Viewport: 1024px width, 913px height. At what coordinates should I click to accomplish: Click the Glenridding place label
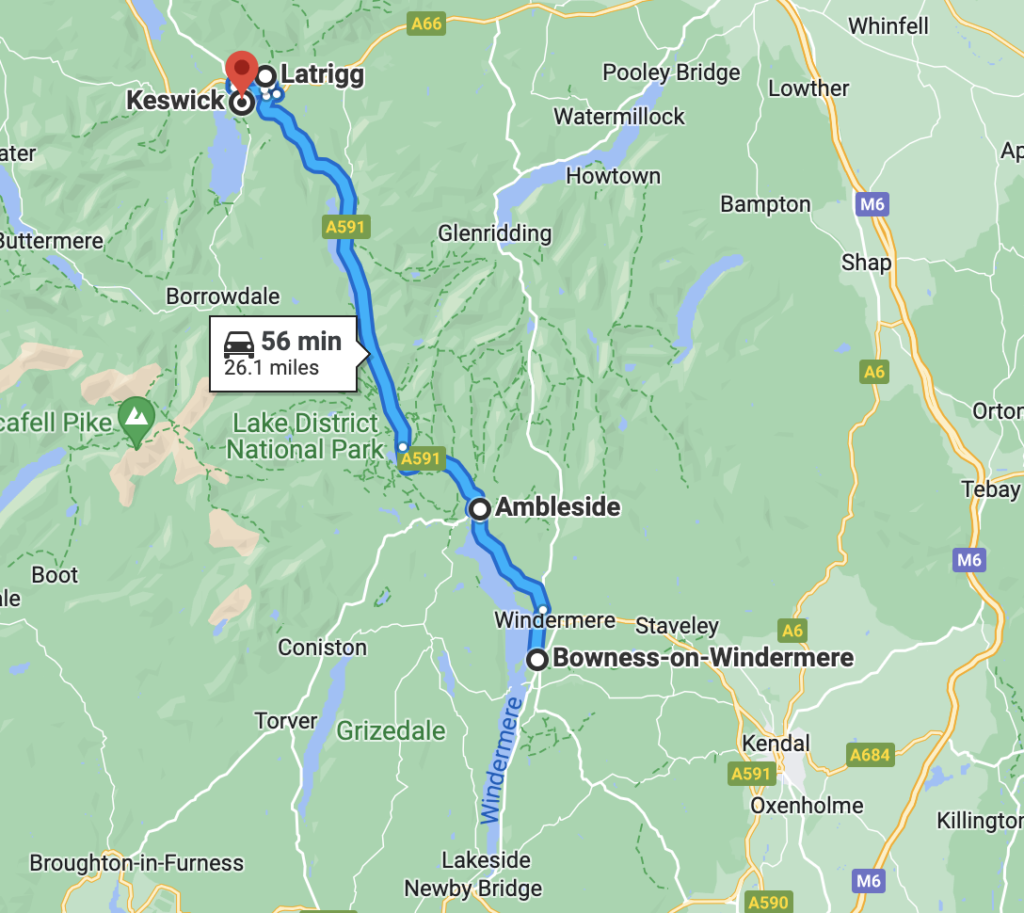coord(494,233)
